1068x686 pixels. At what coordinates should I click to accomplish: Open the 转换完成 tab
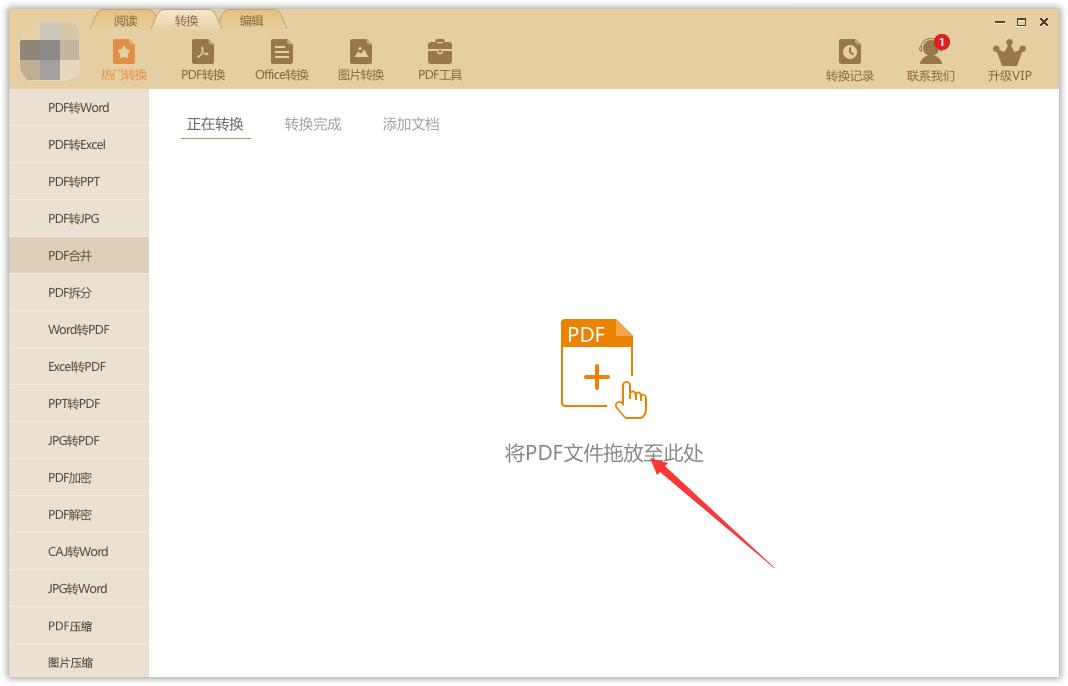pyautogui.click(x=311, y=124)
